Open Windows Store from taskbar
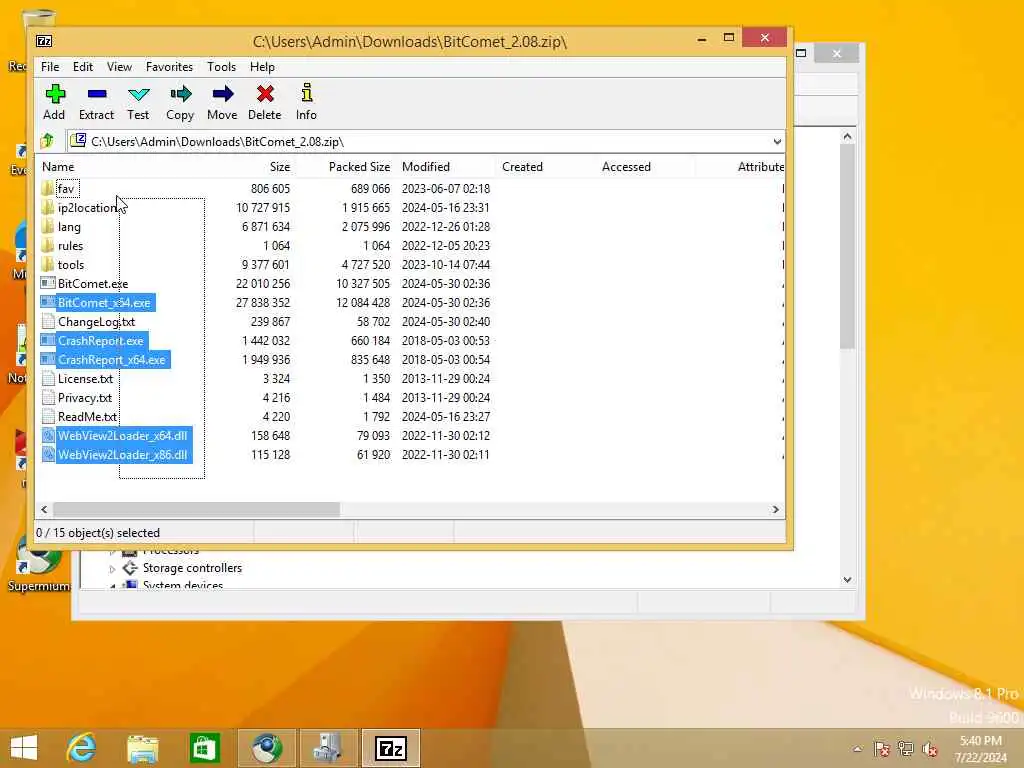1024x768 pixels. (x=204, y=748)
